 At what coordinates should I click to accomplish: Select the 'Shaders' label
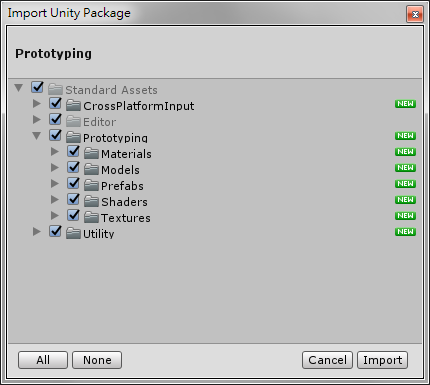pos(124,202)
